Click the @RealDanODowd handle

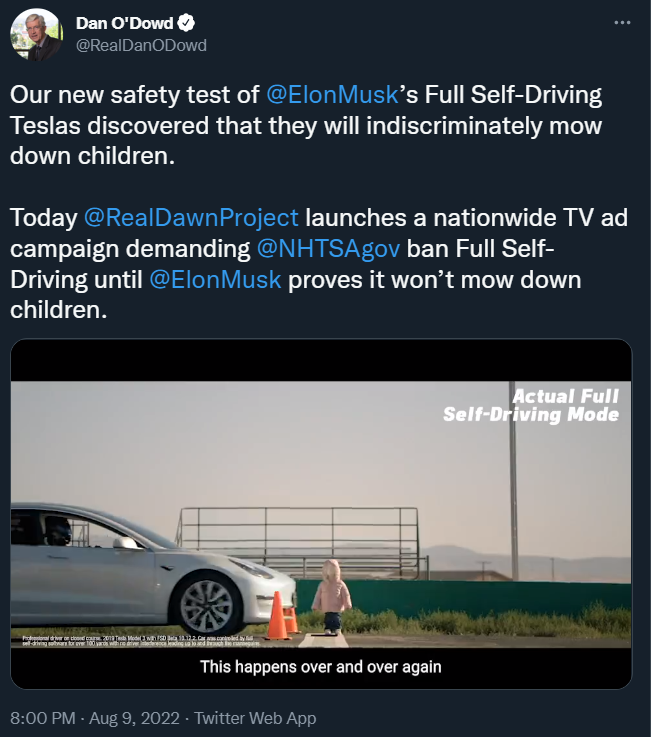pos(142,46)
